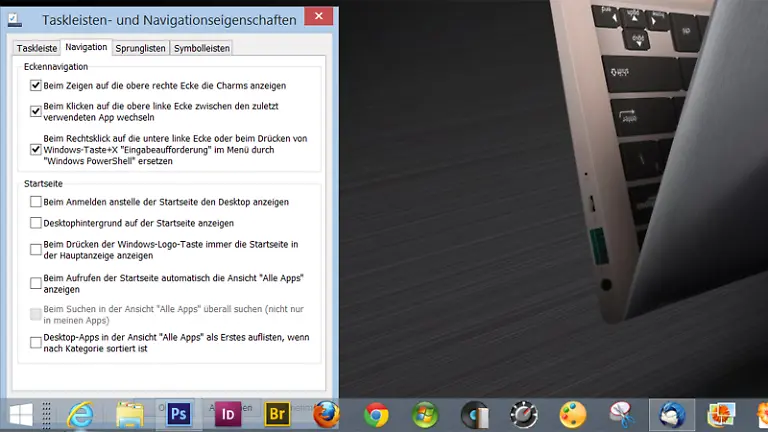Launch InDesign from the taskbar
Viewport: 768px width, 432px height.
229,413
